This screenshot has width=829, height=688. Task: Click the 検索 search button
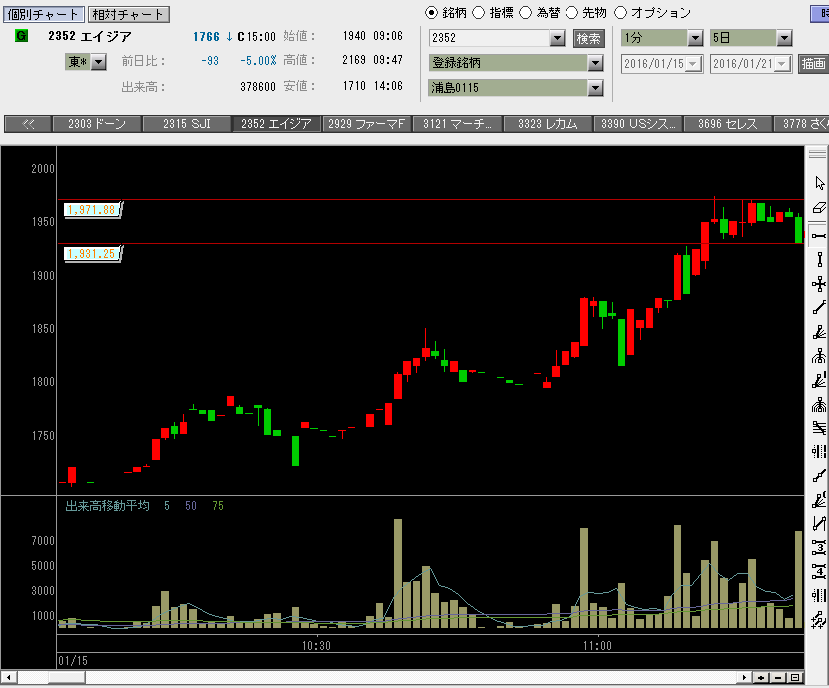588,38
